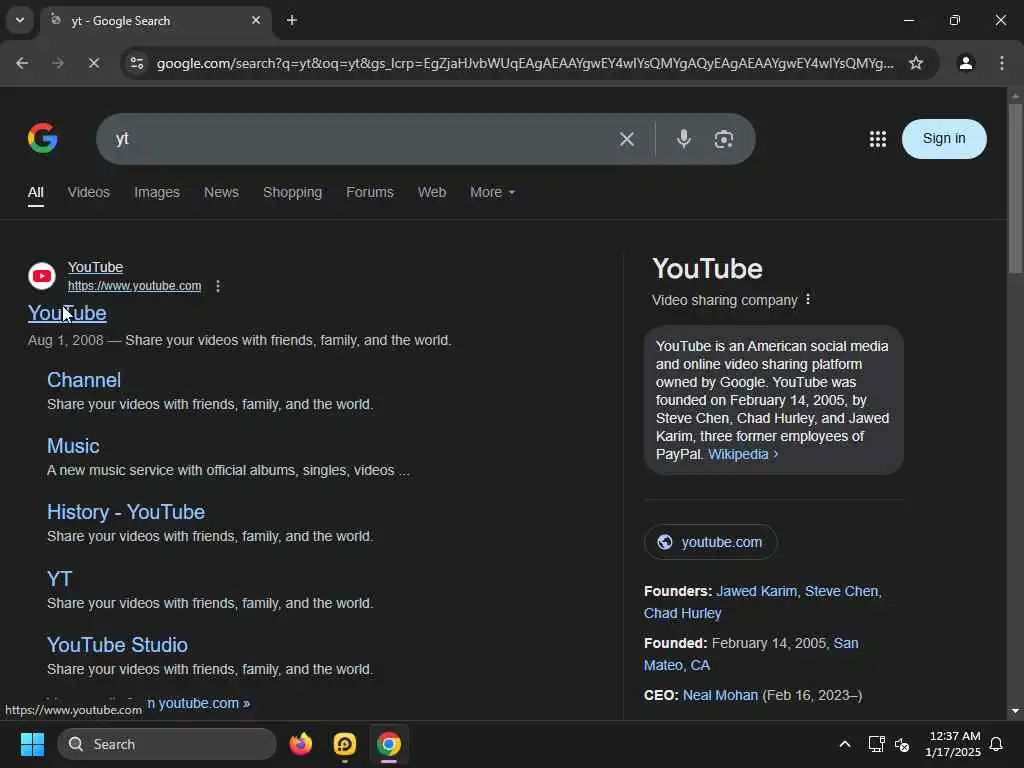Open the Chrome profile icon
Viewport: 1024px width, 768px height.
pyautogui.click(x=966, y=63)
